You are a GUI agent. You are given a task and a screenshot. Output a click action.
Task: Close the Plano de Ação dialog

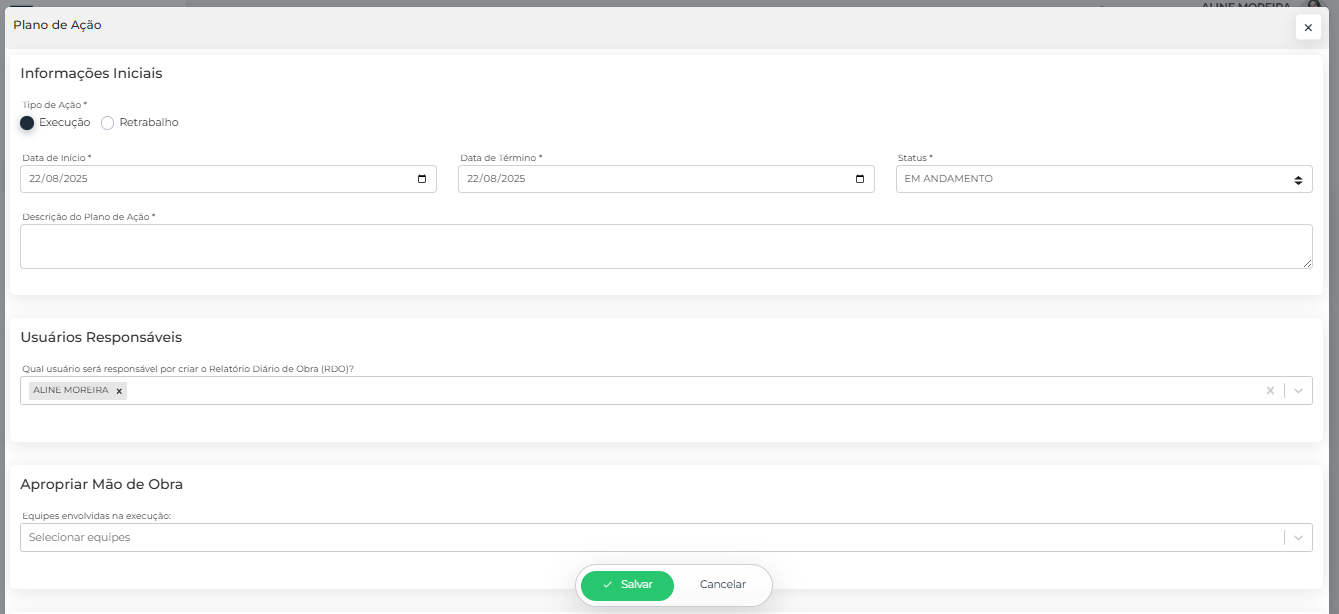coord(1307,28)
